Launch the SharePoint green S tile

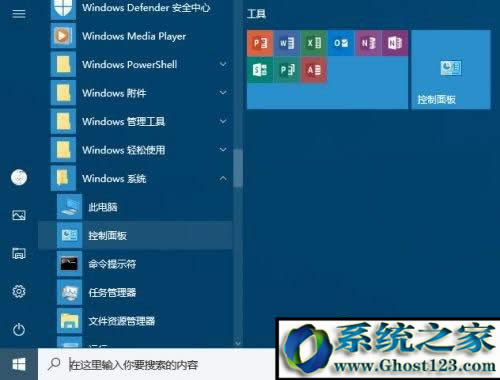260,70
